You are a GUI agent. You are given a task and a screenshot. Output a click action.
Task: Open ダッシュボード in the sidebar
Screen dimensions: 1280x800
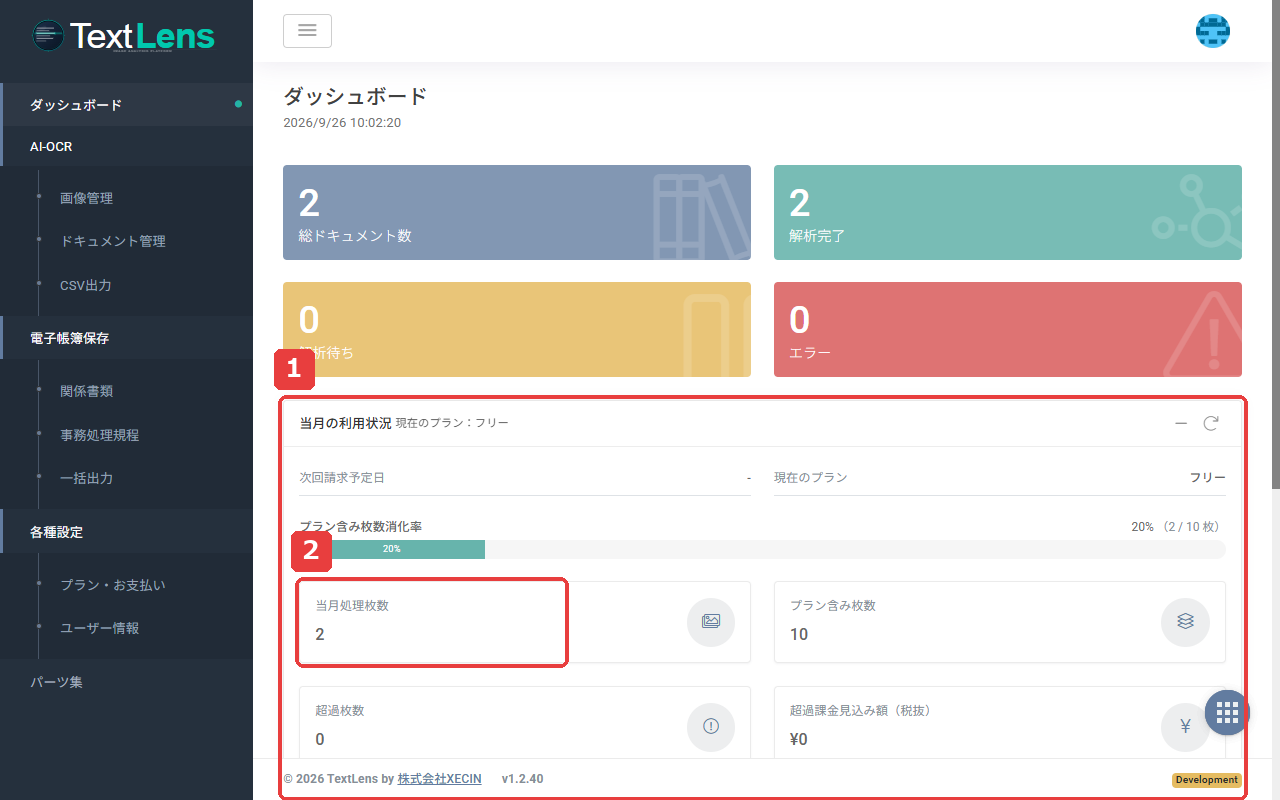tap(126, 105)
